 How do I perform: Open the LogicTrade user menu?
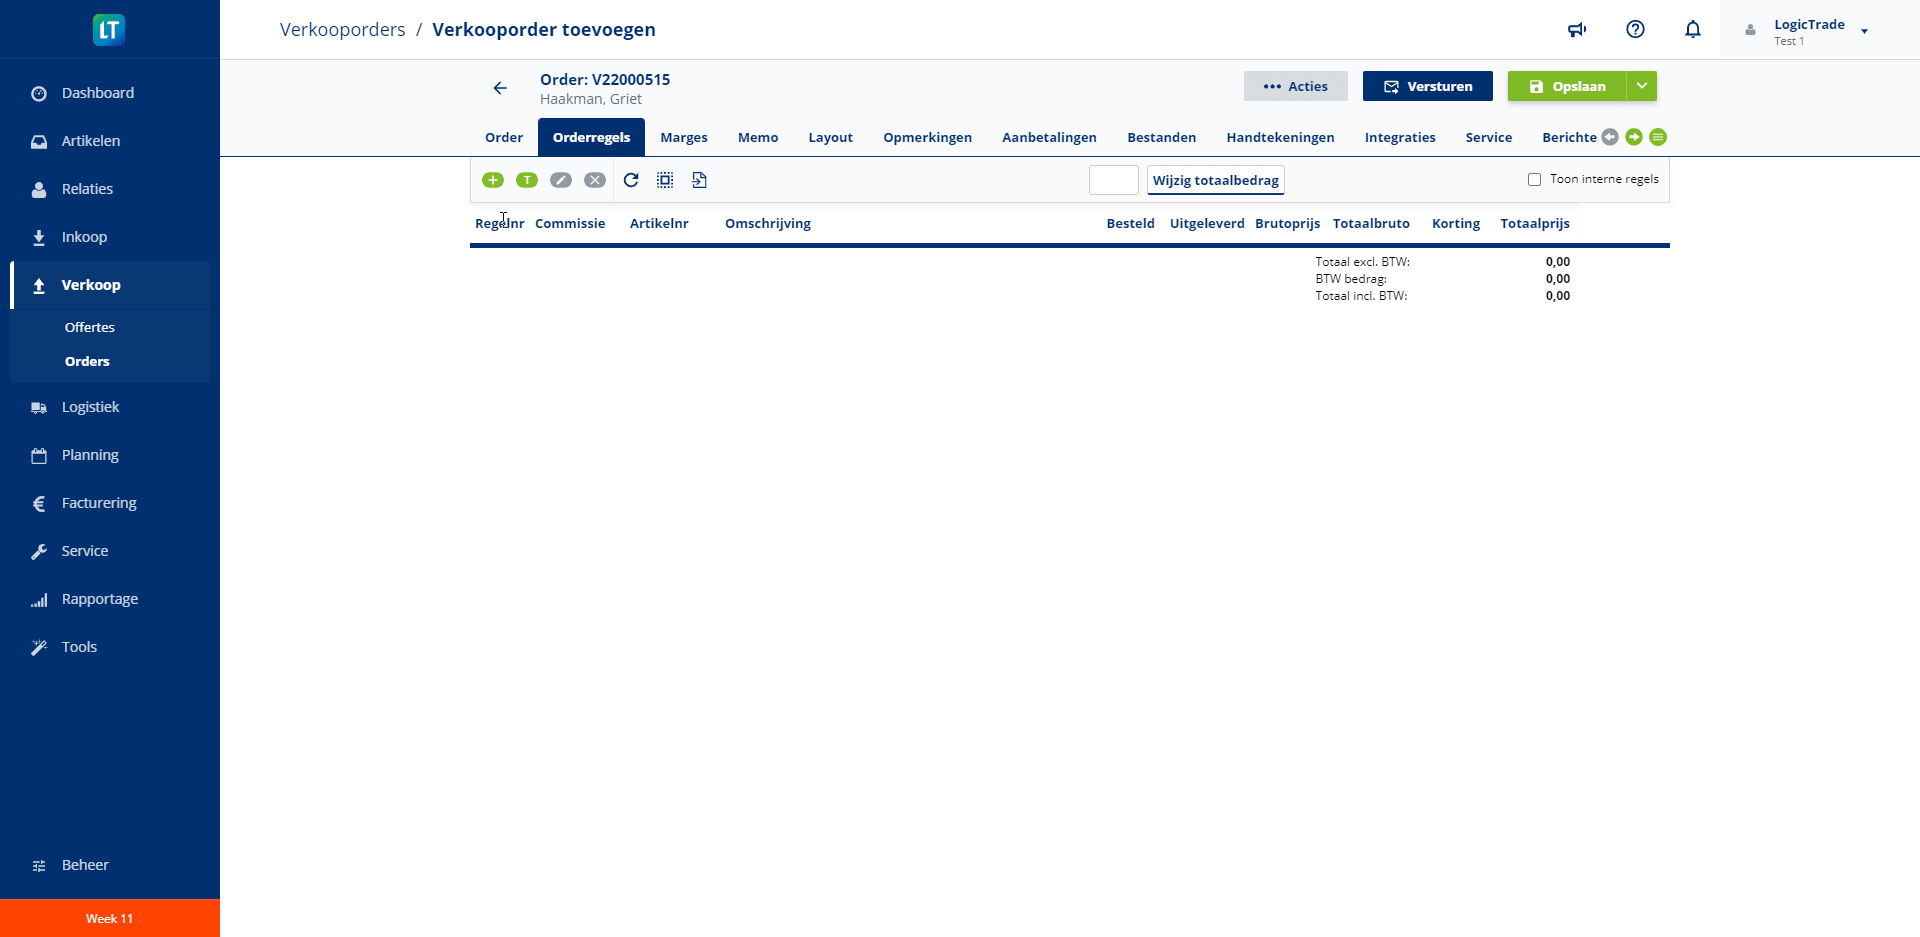tap(1808, 31)
